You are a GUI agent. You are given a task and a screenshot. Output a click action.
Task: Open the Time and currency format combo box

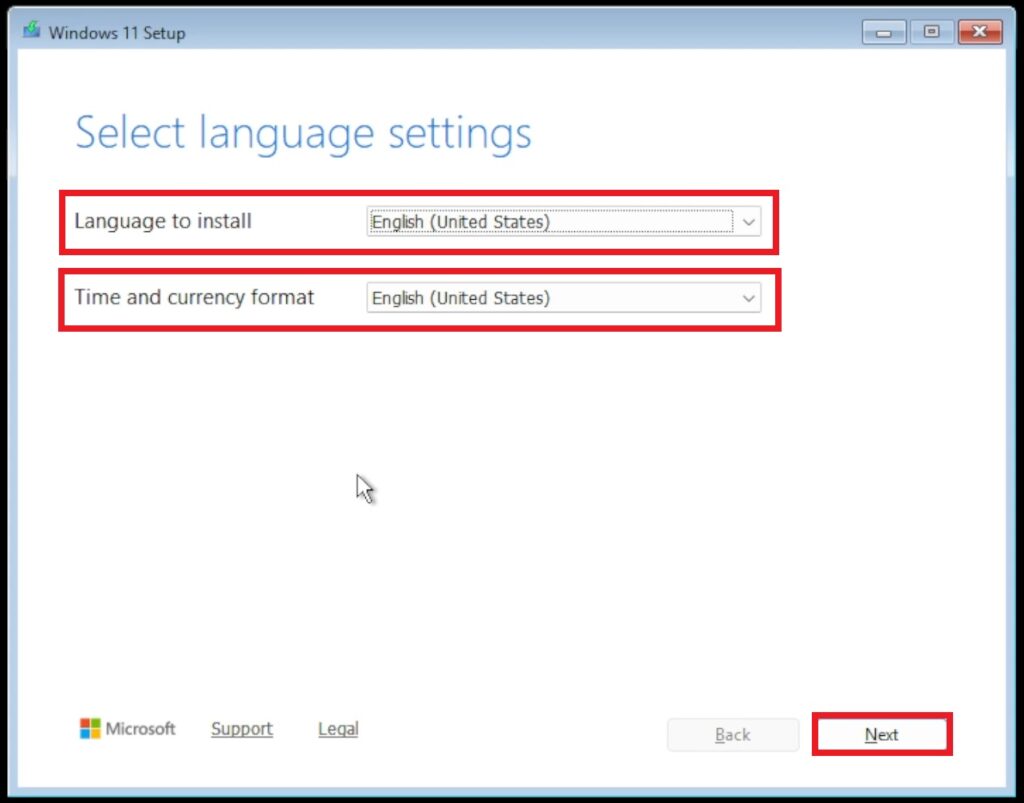[x=550, y=298]
